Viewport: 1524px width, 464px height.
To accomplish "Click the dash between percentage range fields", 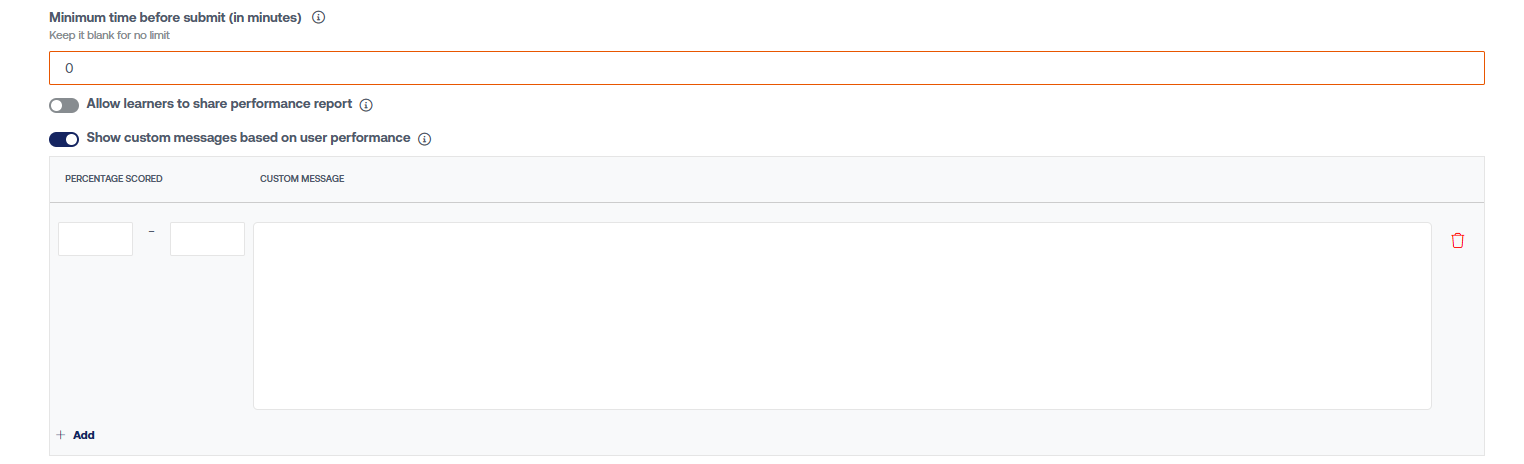I will pyautogui.click(x=152, y=232).
